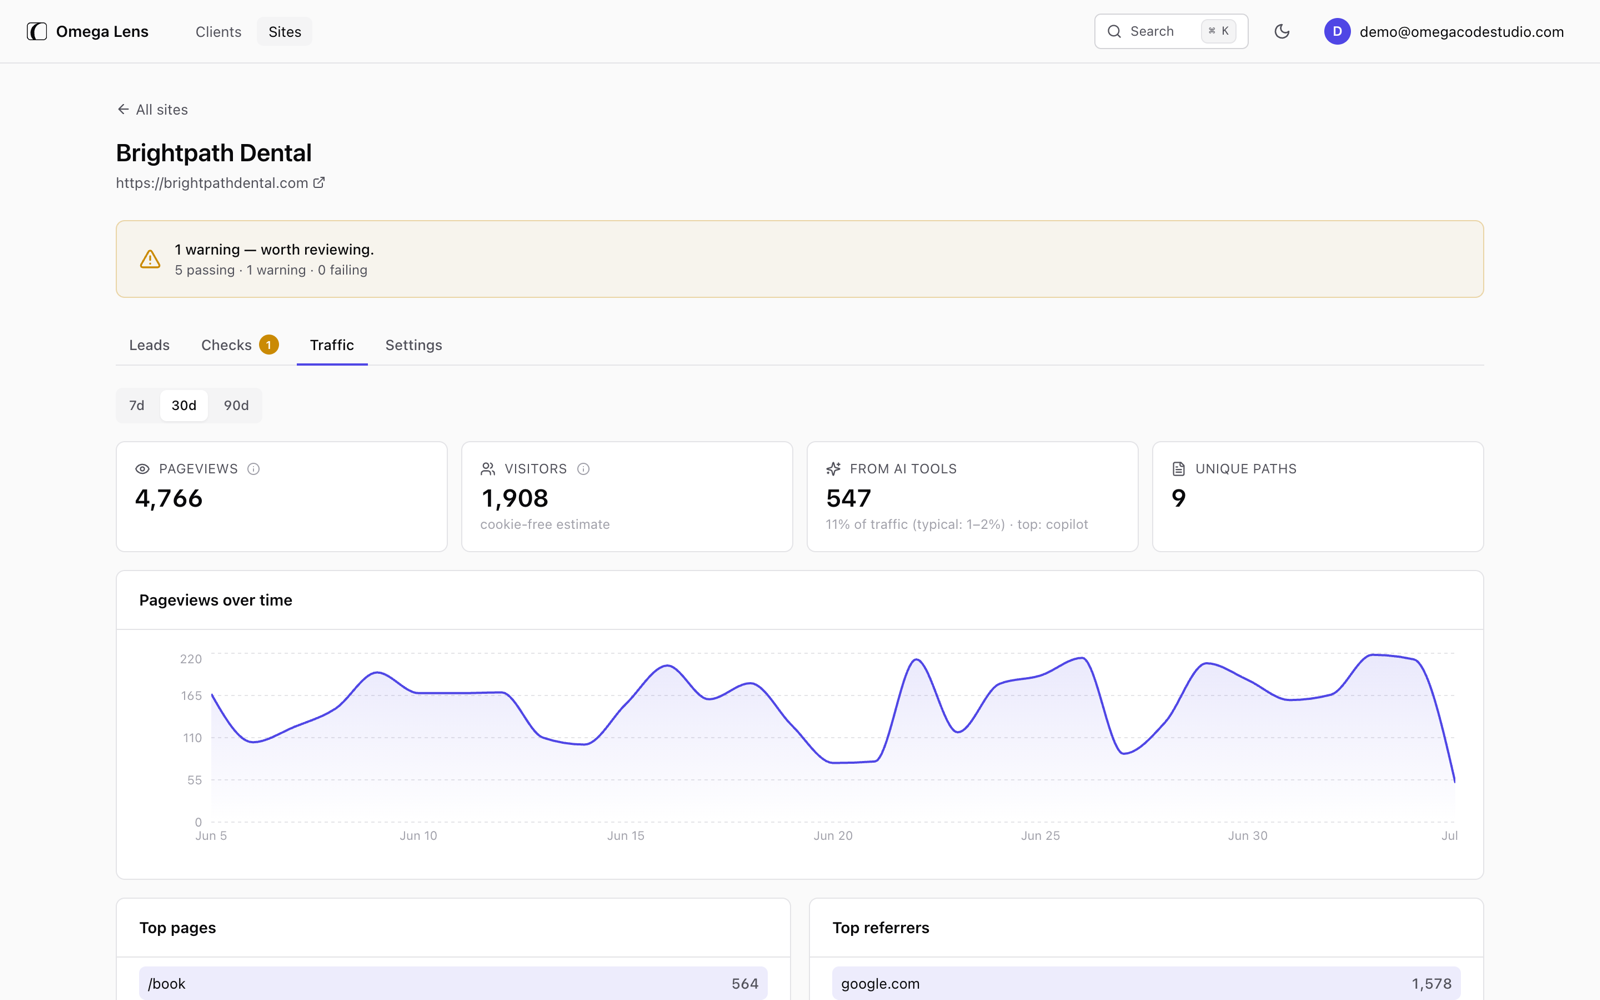The height and width of the screenshot is (1000, 1600).
Task: Click the Brightpath Dental page title
Action: [x=214, y=153]
